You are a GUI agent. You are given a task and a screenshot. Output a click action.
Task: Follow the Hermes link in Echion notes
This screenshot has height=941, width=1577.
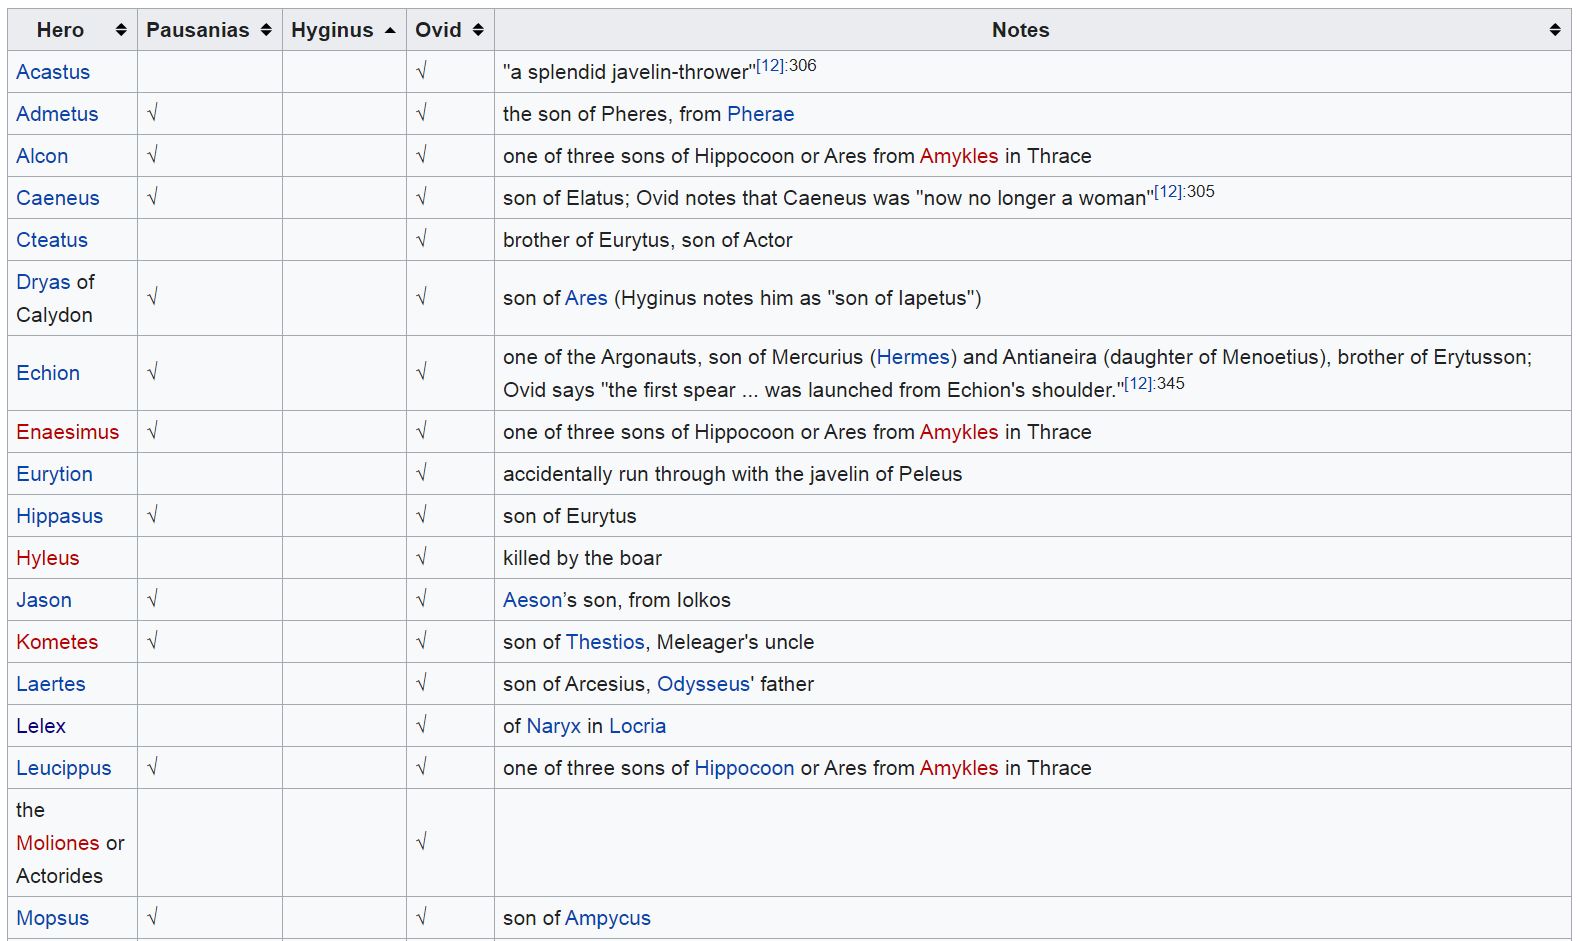click(x=912, y=357)
